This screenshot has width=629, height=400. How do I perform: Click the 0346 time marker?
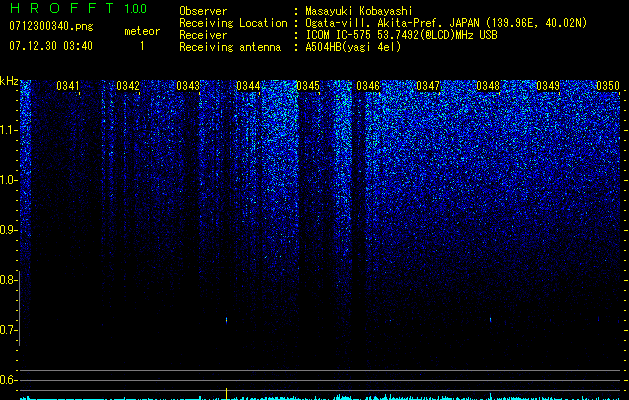coord(368,85)
